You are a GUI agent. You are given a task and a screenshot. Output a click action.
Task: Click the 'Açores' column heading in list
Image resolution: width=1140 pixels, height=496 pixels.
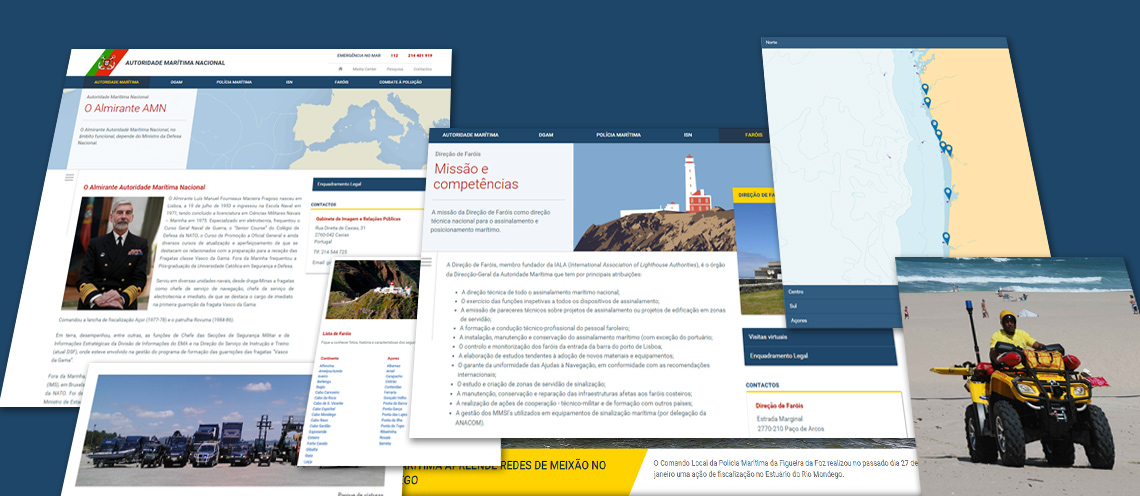[393, 359]
